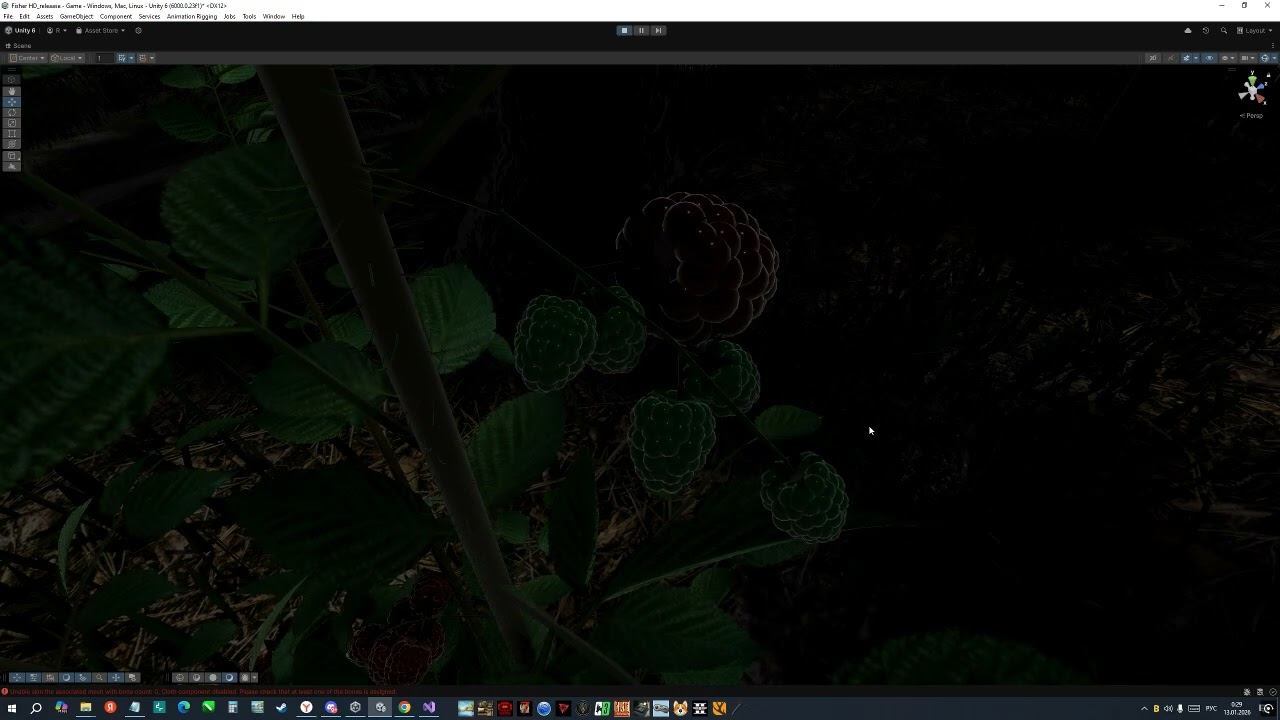Open the Unity 6 hub button

tap(20, 30)
